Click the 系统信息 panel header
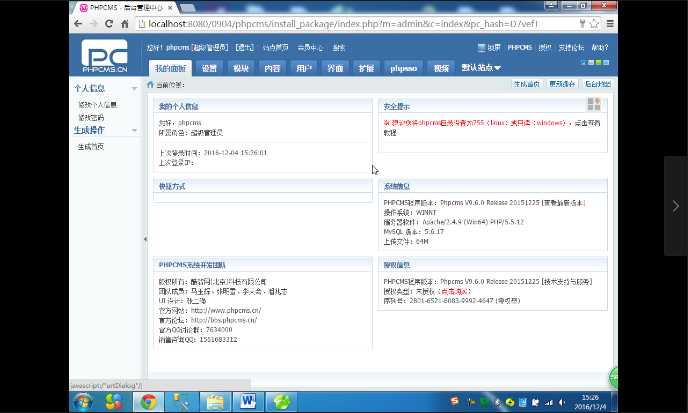 click(x=493, y=186)
